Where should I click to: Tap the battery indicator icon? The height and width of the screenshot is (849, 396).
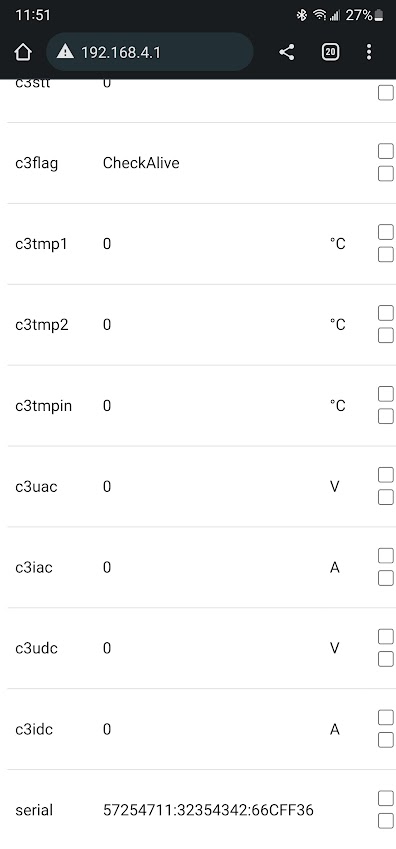pos(379,15)
